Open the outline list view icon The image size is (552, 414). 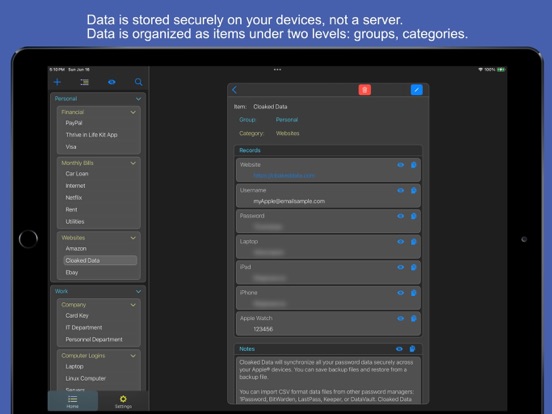[x=84, y=82]
